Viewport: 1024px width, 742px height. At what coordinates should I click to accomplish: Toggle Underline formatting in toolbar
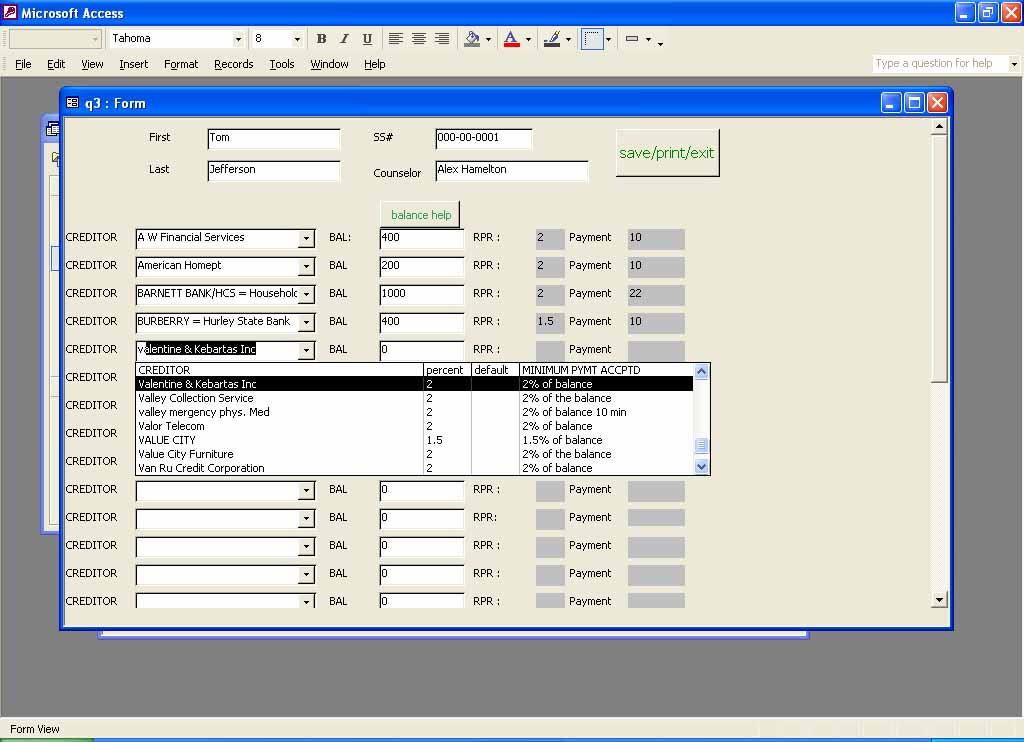point(367,39)
